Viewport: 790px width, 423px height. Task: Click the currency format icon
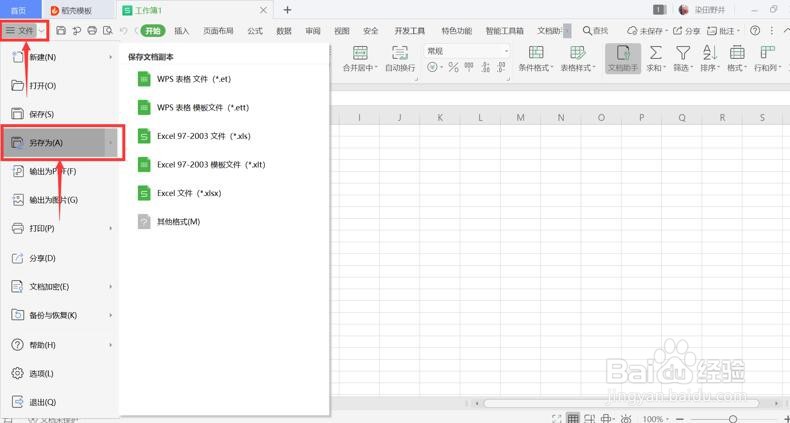[432, 67]
